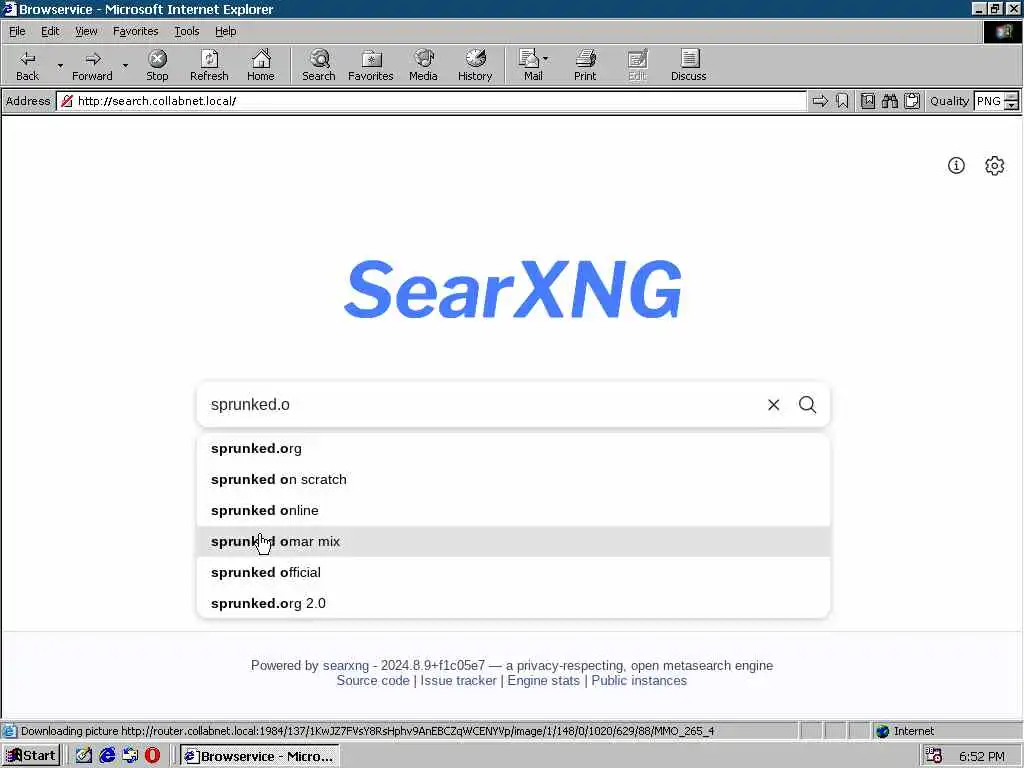The width and height of the screenshot is (1024, 768).
Task: Show the History pane
Action: (475, 65)
